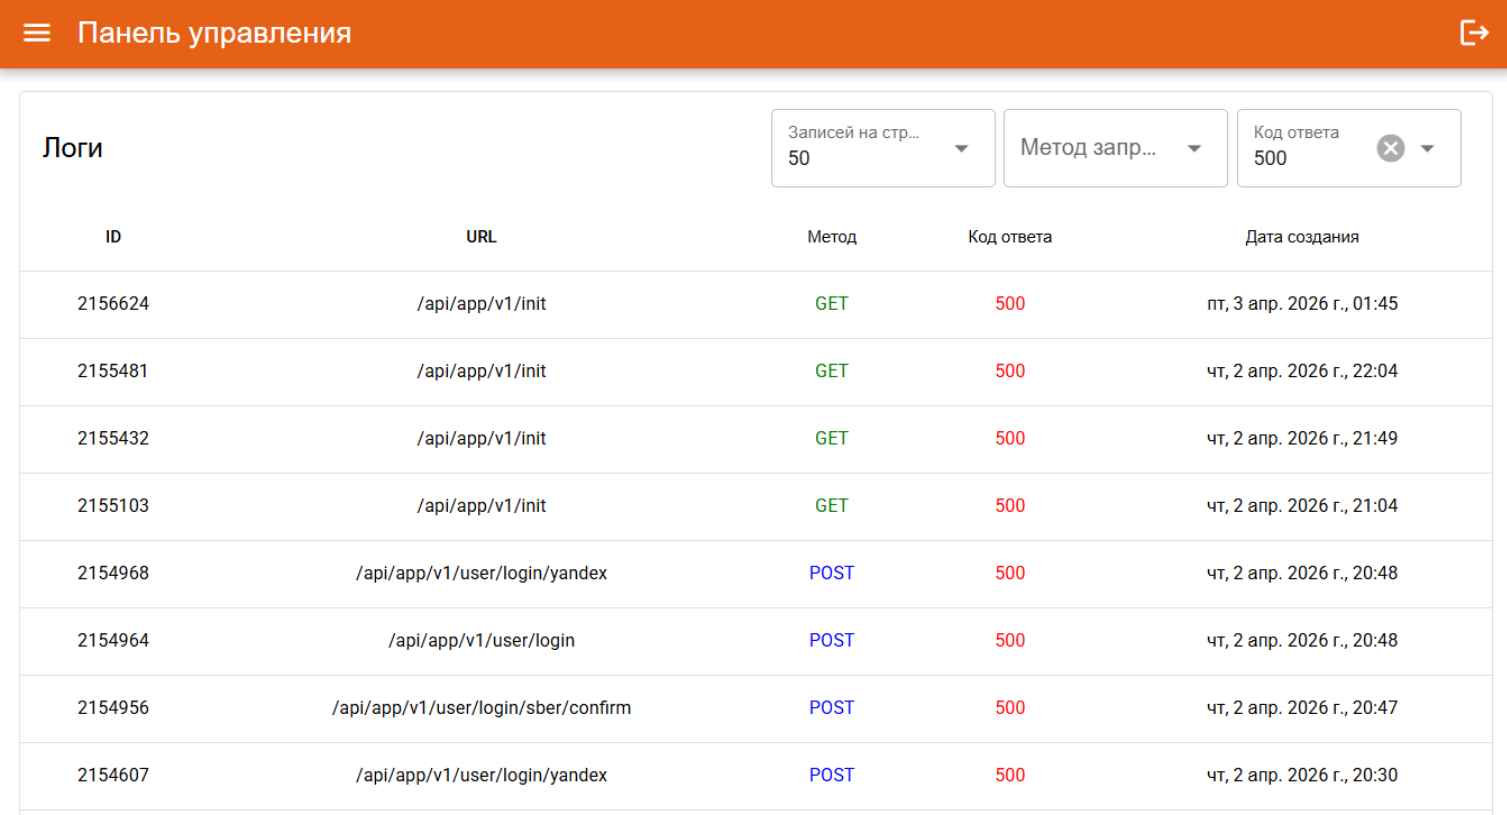Click the Дата создания column header

1301,237
